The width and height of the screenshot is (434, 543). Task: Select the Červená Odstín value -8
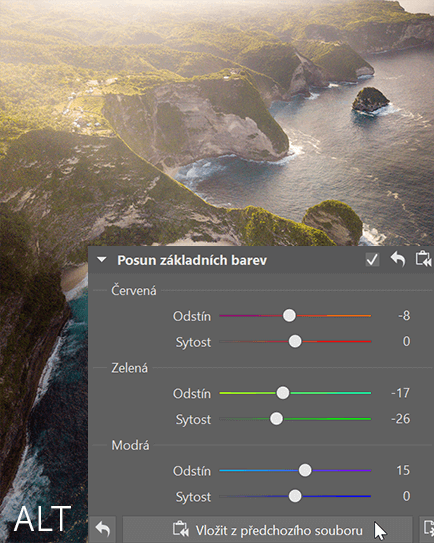404,316
